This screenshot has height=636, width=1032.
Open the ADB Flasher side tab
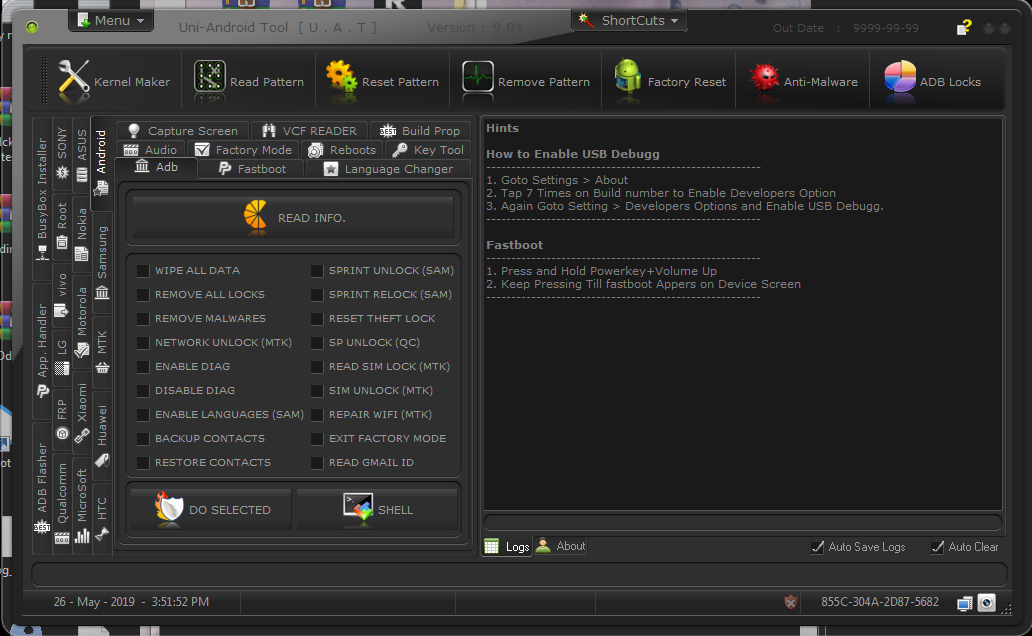[42, 487]
